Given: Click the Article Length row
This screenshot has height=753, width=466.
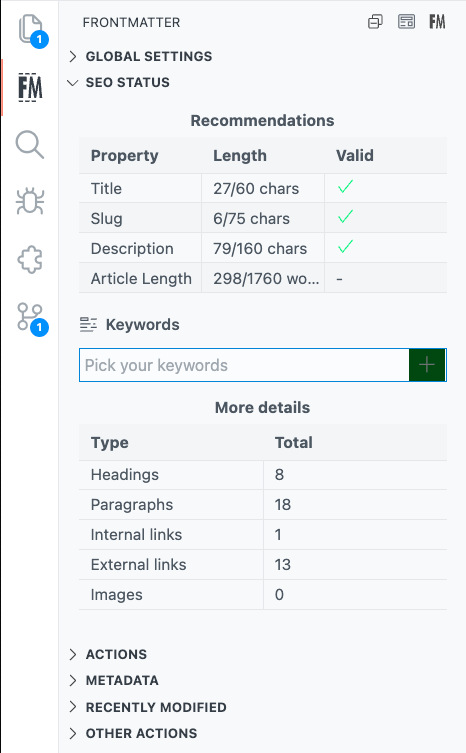Looking at the screenshot, I should coord(263,278).
